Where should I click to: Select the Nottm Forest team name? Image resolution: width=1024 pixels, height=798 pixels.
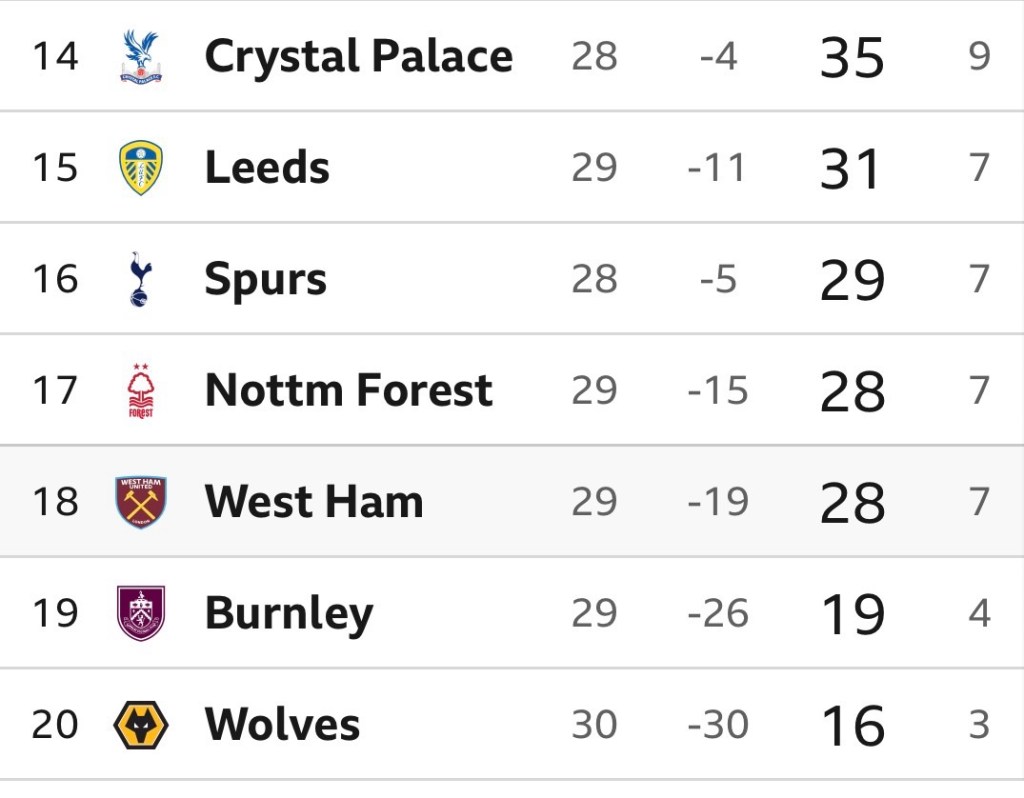point(348,391)
